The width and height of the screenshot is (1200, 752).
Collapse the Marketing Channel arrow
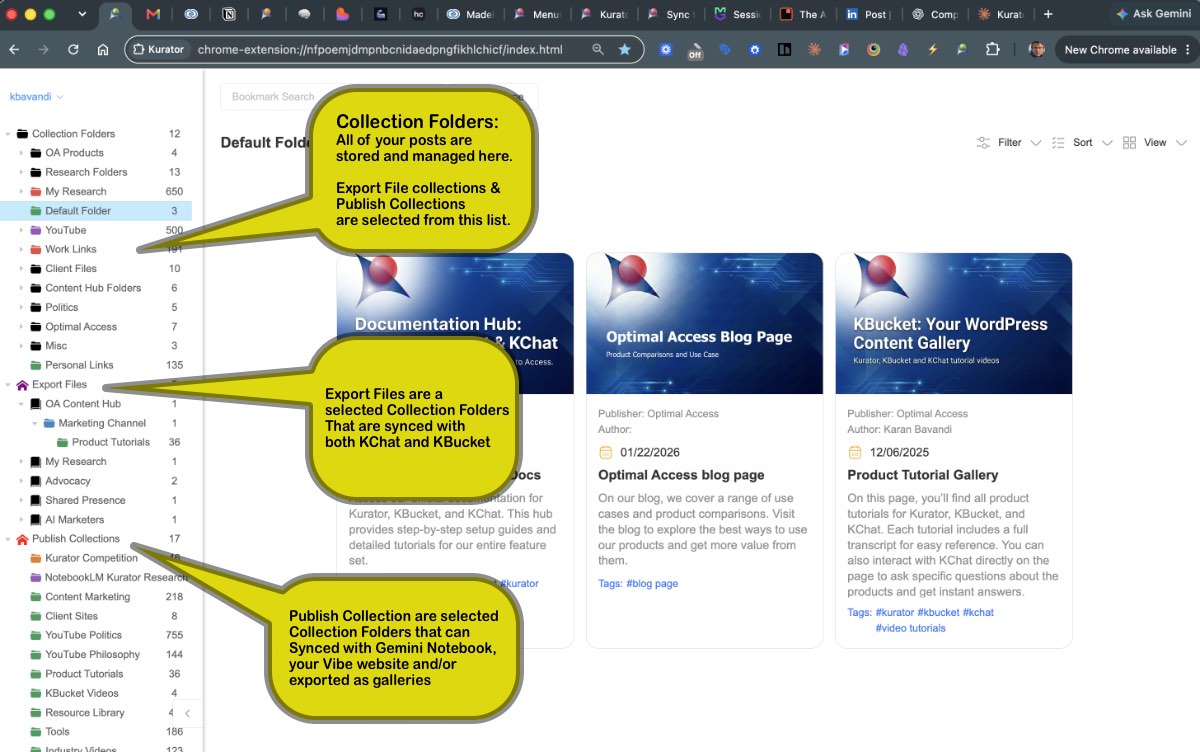34,423
